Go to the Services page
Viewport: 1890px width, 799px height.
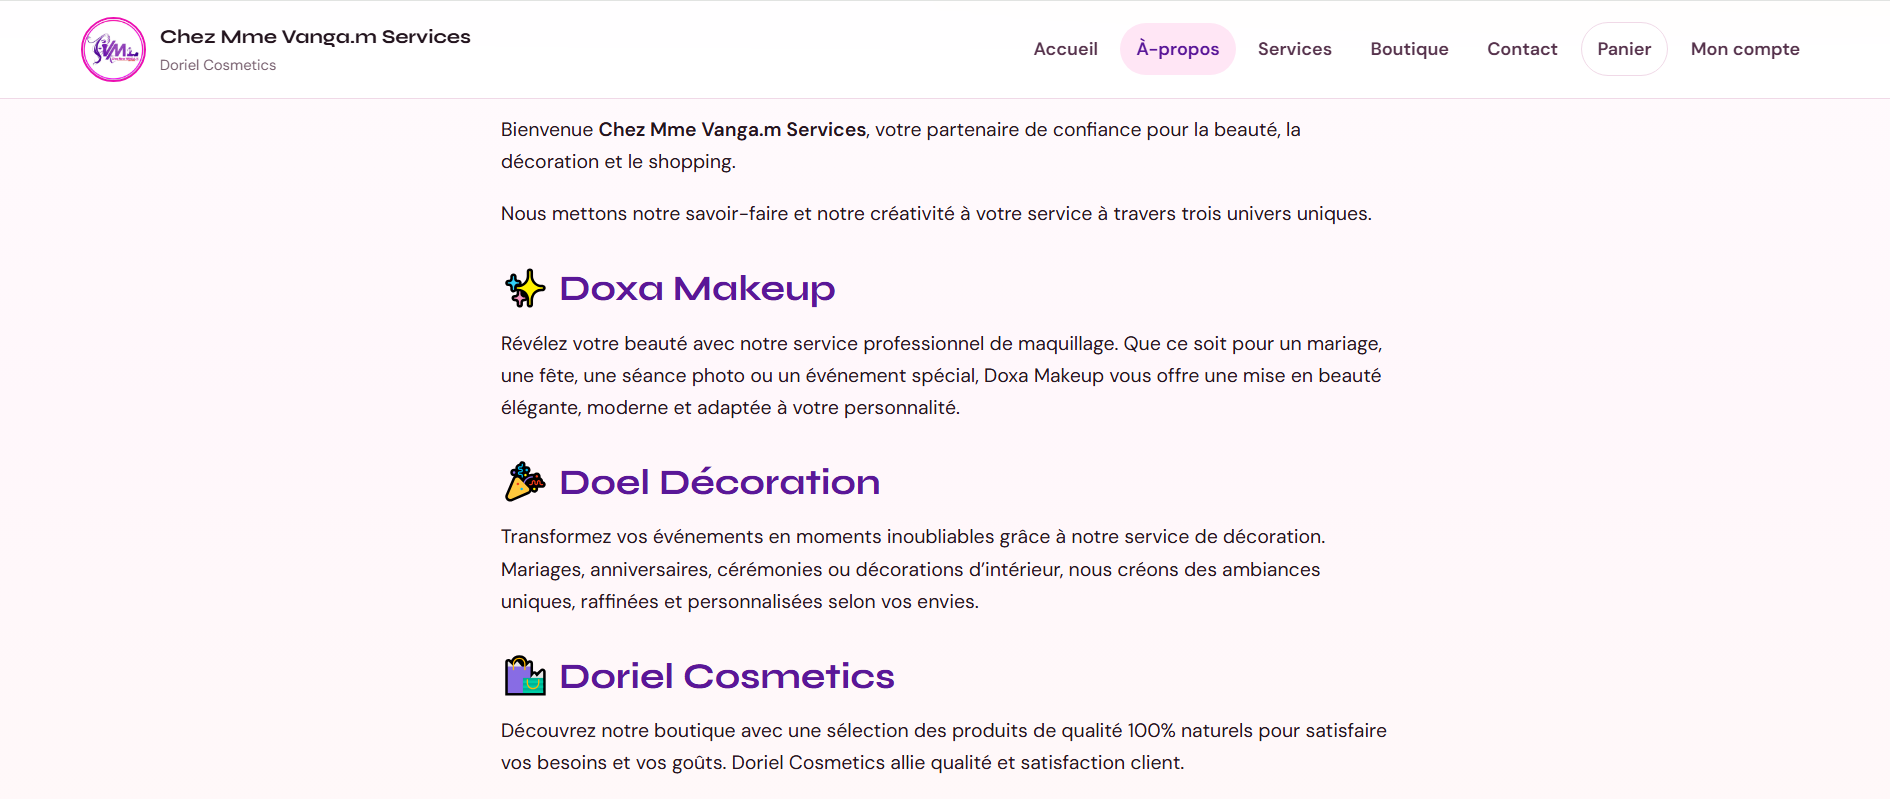pos(1294,49)
